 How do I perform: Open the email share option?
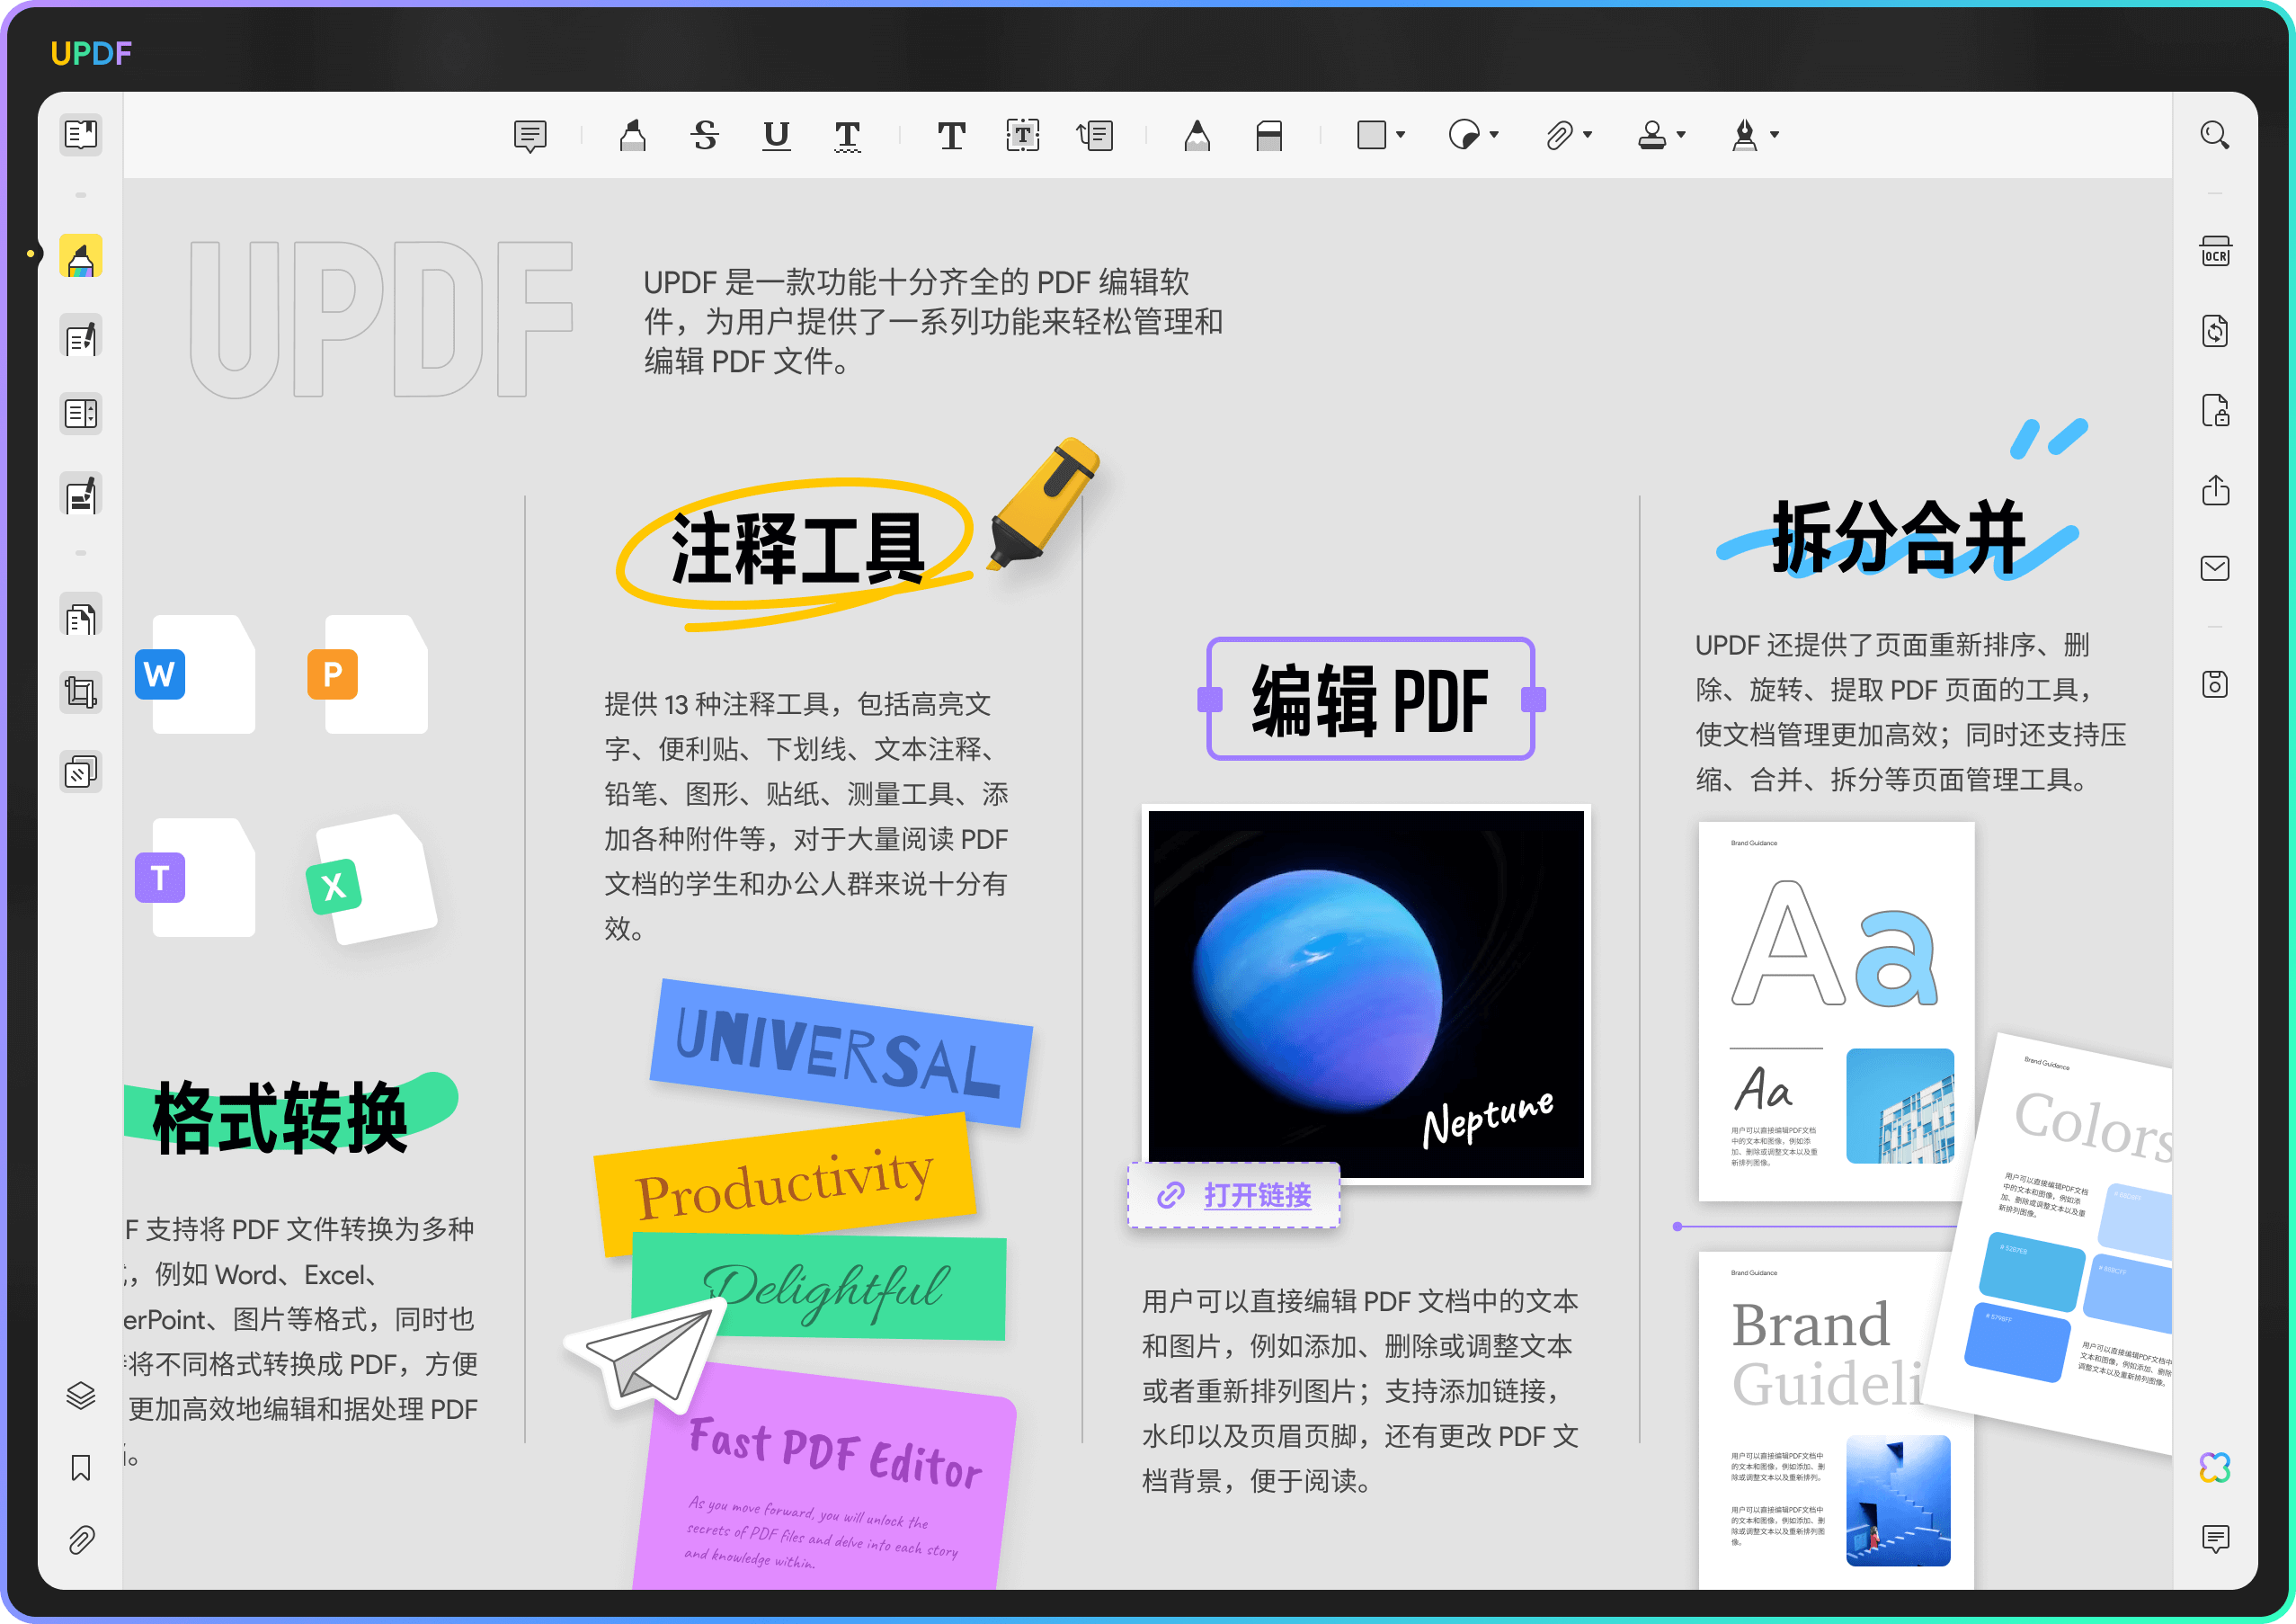click(x=2214, y=568)
